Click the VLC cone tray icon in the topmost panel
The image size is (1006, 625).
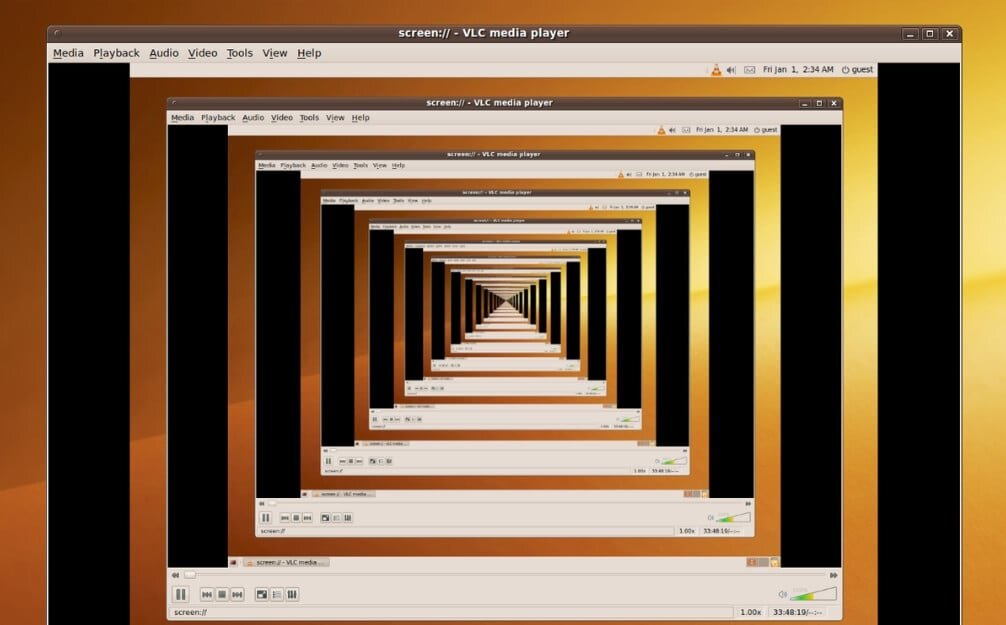tap(716, 69)
